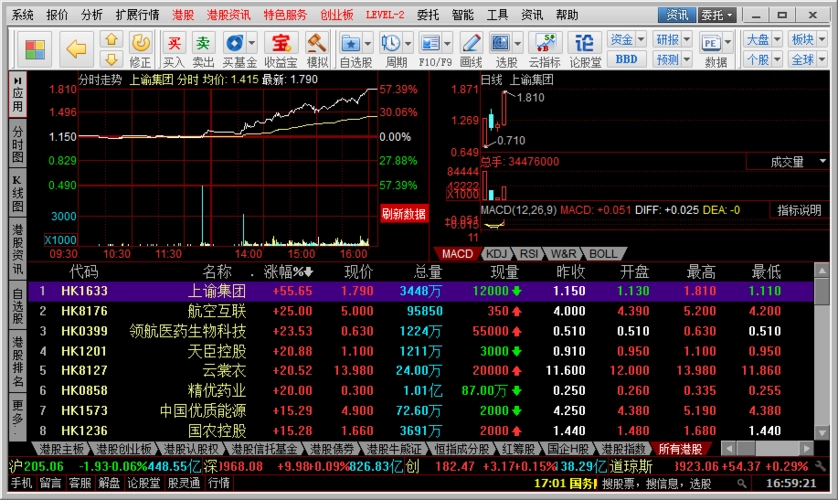The height and width of the screenshot is (500, 838).
Task: Click the 刷新数据 button
Action: tap(403, 214)
